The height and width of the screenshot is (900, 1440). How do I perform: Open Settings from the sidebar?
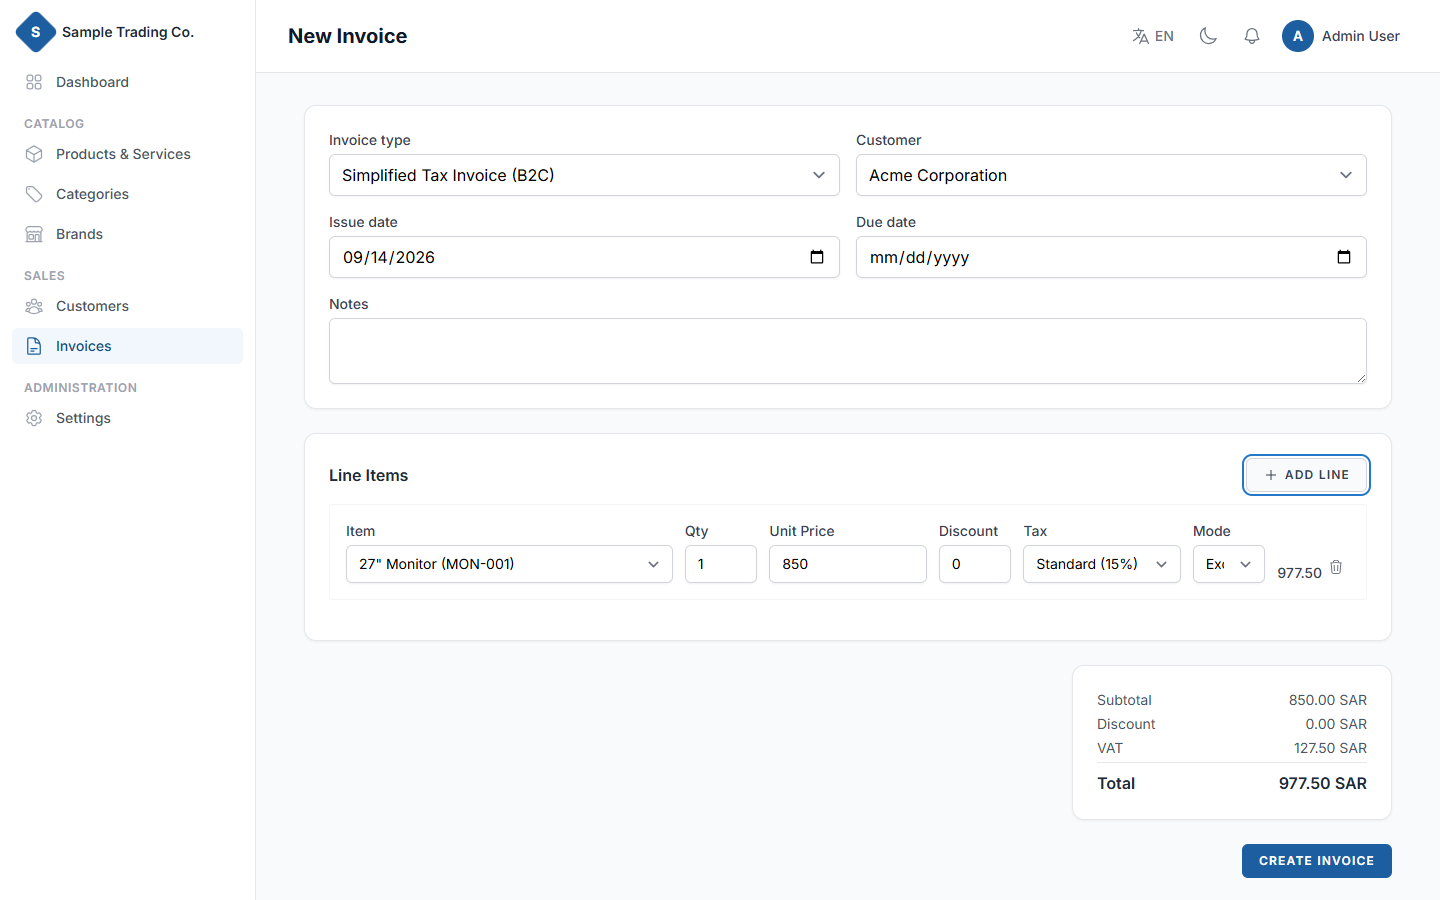pyautogui.click(x=127, y=418)
